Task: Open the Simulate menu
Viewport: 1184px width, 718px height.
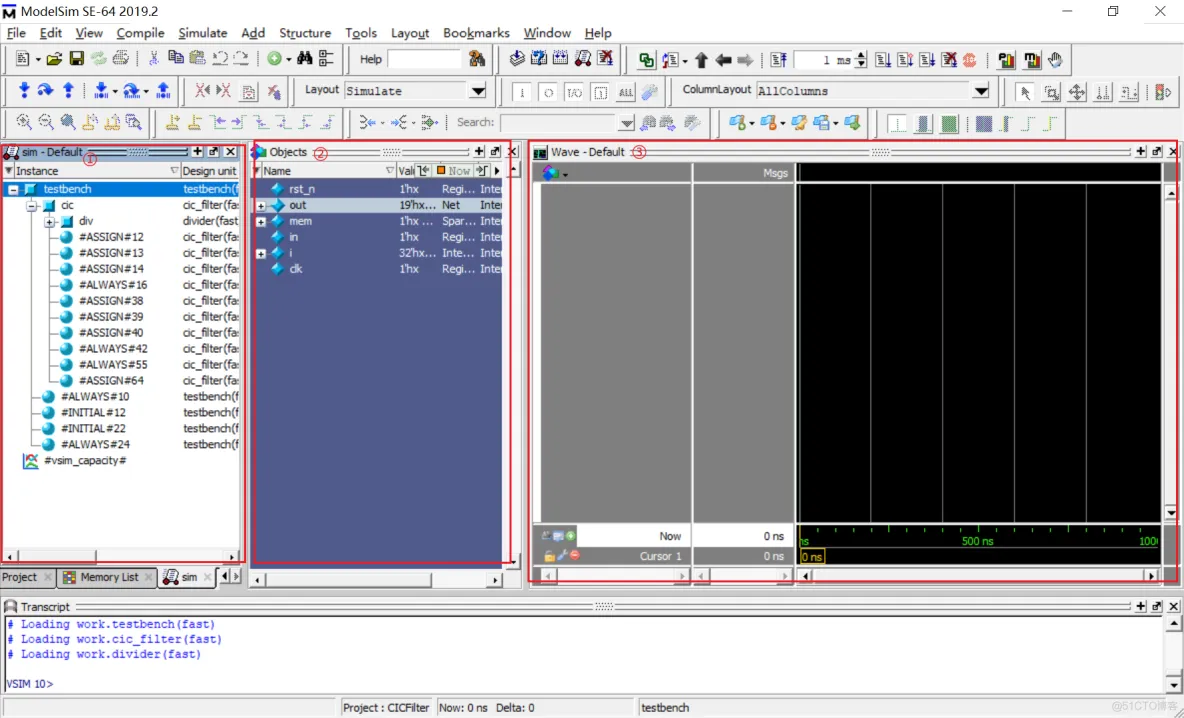Action: point(202,33)
